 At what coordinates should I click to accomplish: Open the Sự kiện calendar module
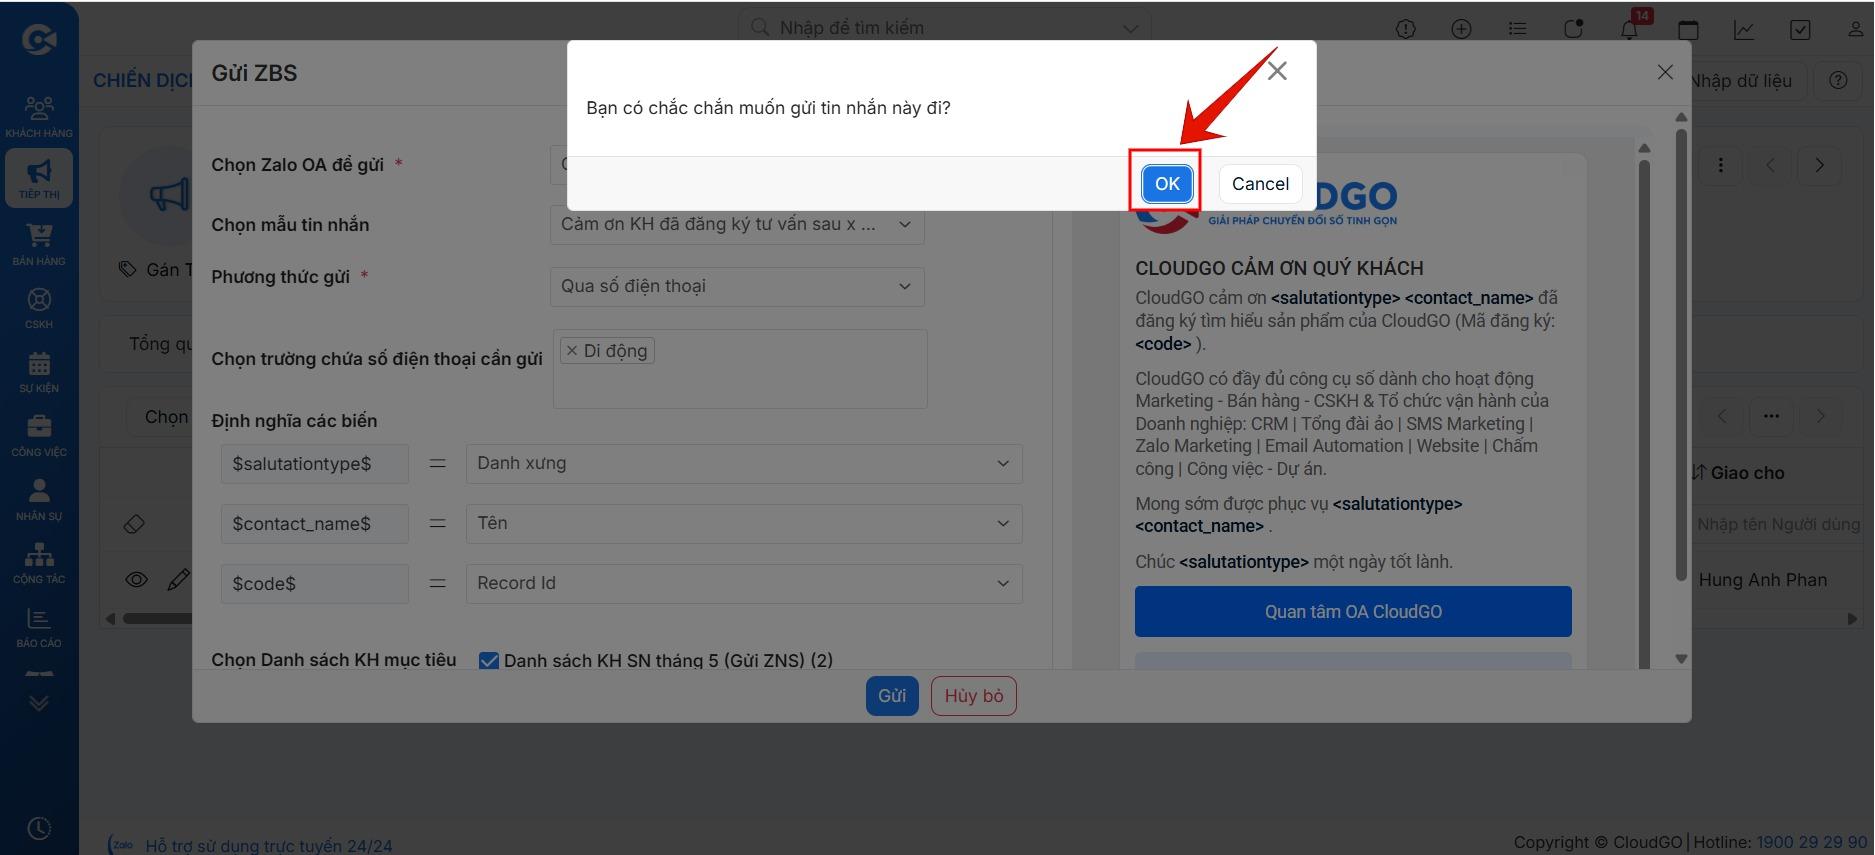pos(39,372)
